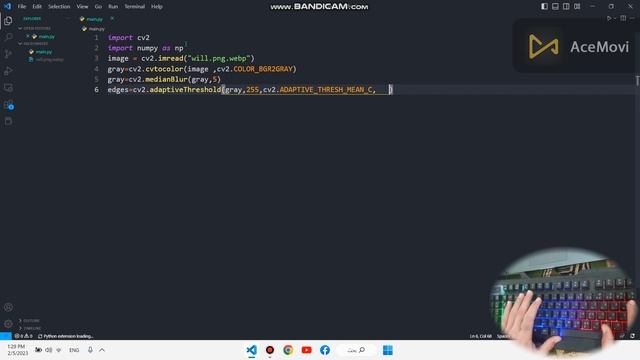The height and width of the screenshot is (360, 640).
Task: Open the Help menu
Action: coord(157,7)
